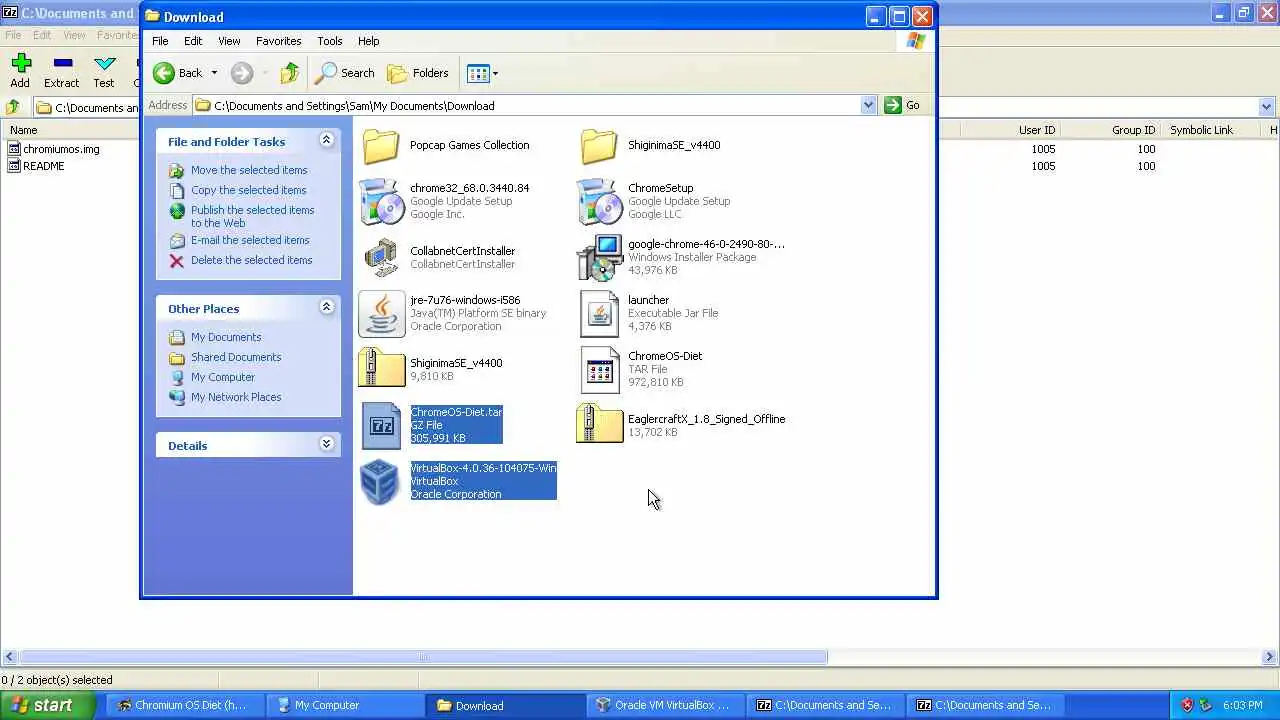Image resolution: width=1280 pixels, height=720 pixels.
Task: Open the File menu in Download window
Action: [160, 41]
